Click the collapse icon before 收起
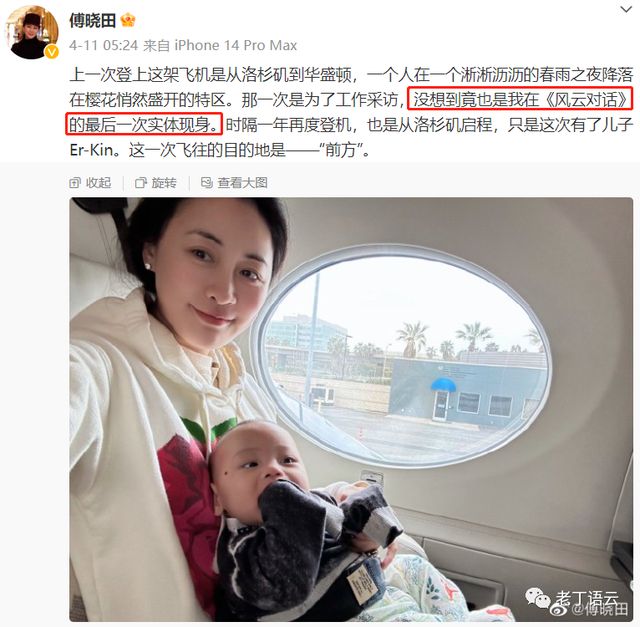Image resolution: width=640 pixels, height=627 pixels. [x=75, y=183]
